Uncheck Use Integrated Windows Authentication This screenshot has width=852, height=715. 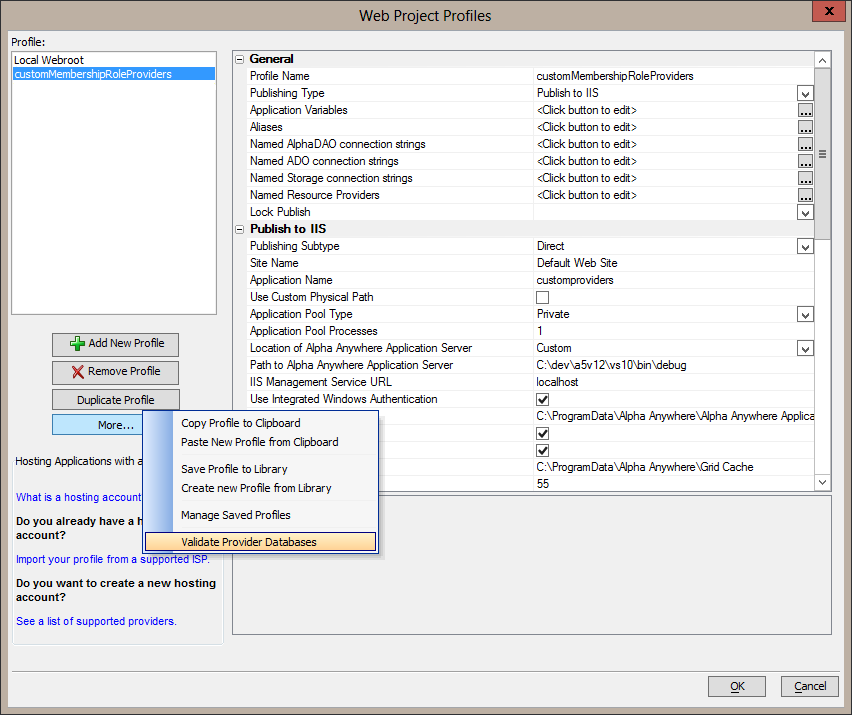pyautogui.click(x=542, y=399)
